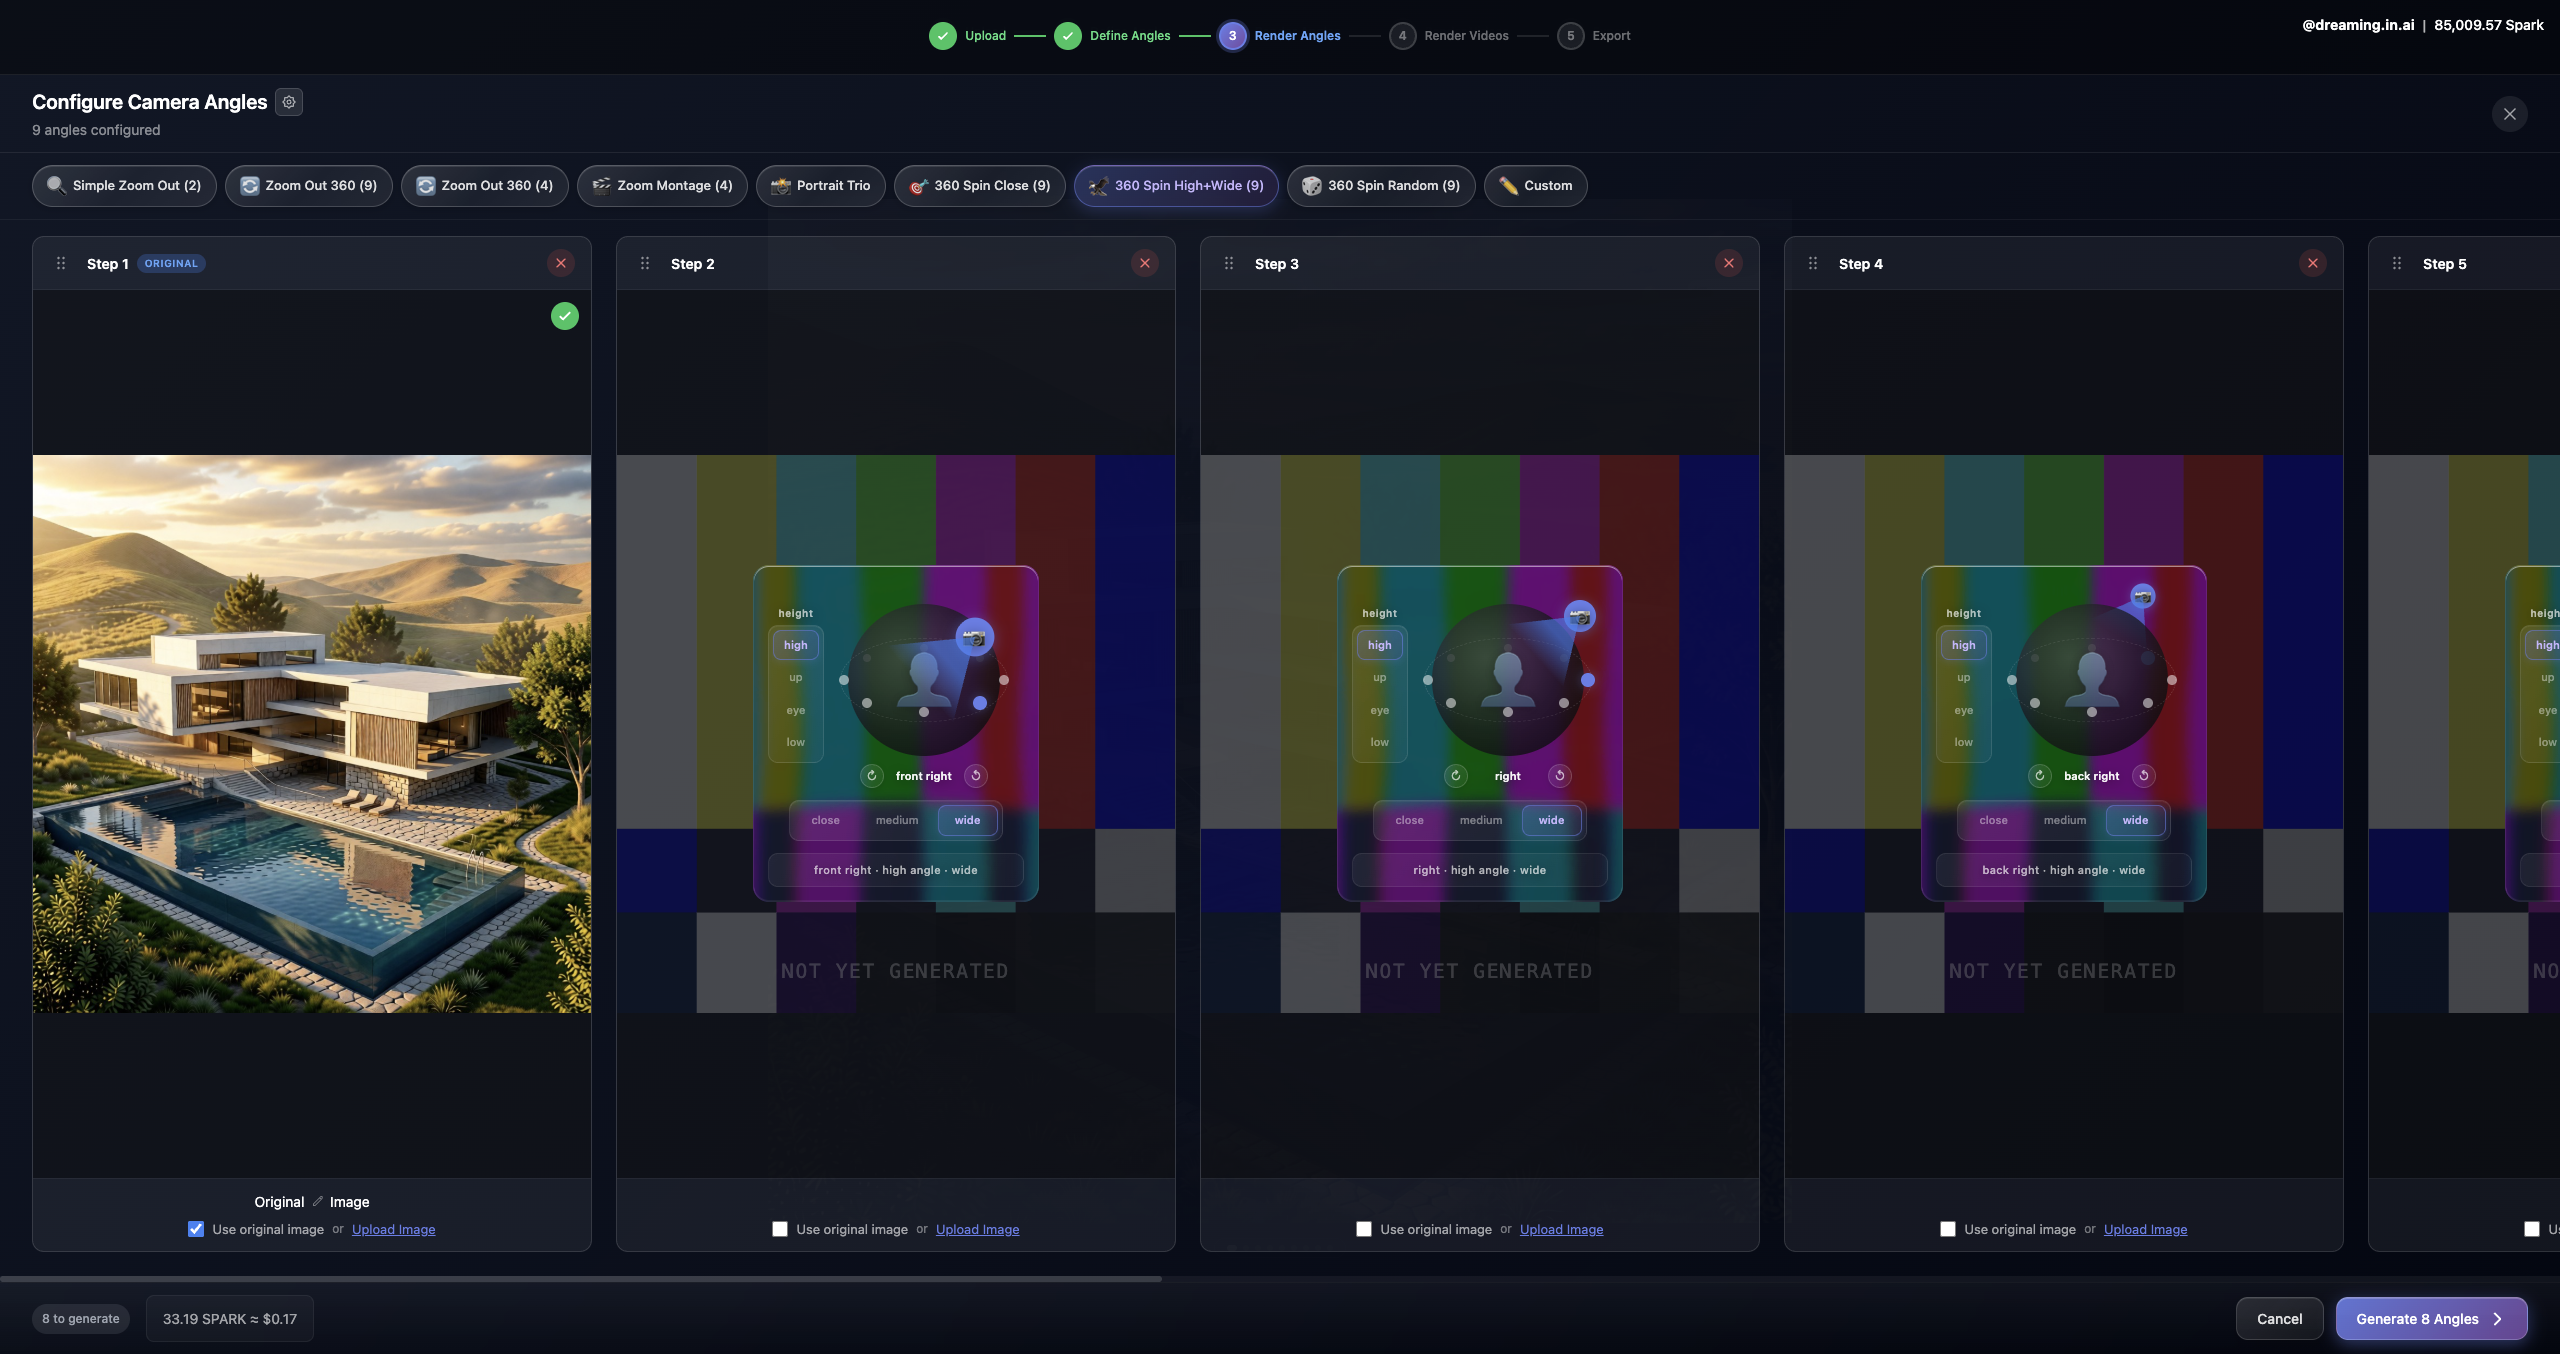Viewport: 2560px width, 1354px height.
Task: Click the camera icon on Step 2 orbit sphere
Action: pos(975,635)
